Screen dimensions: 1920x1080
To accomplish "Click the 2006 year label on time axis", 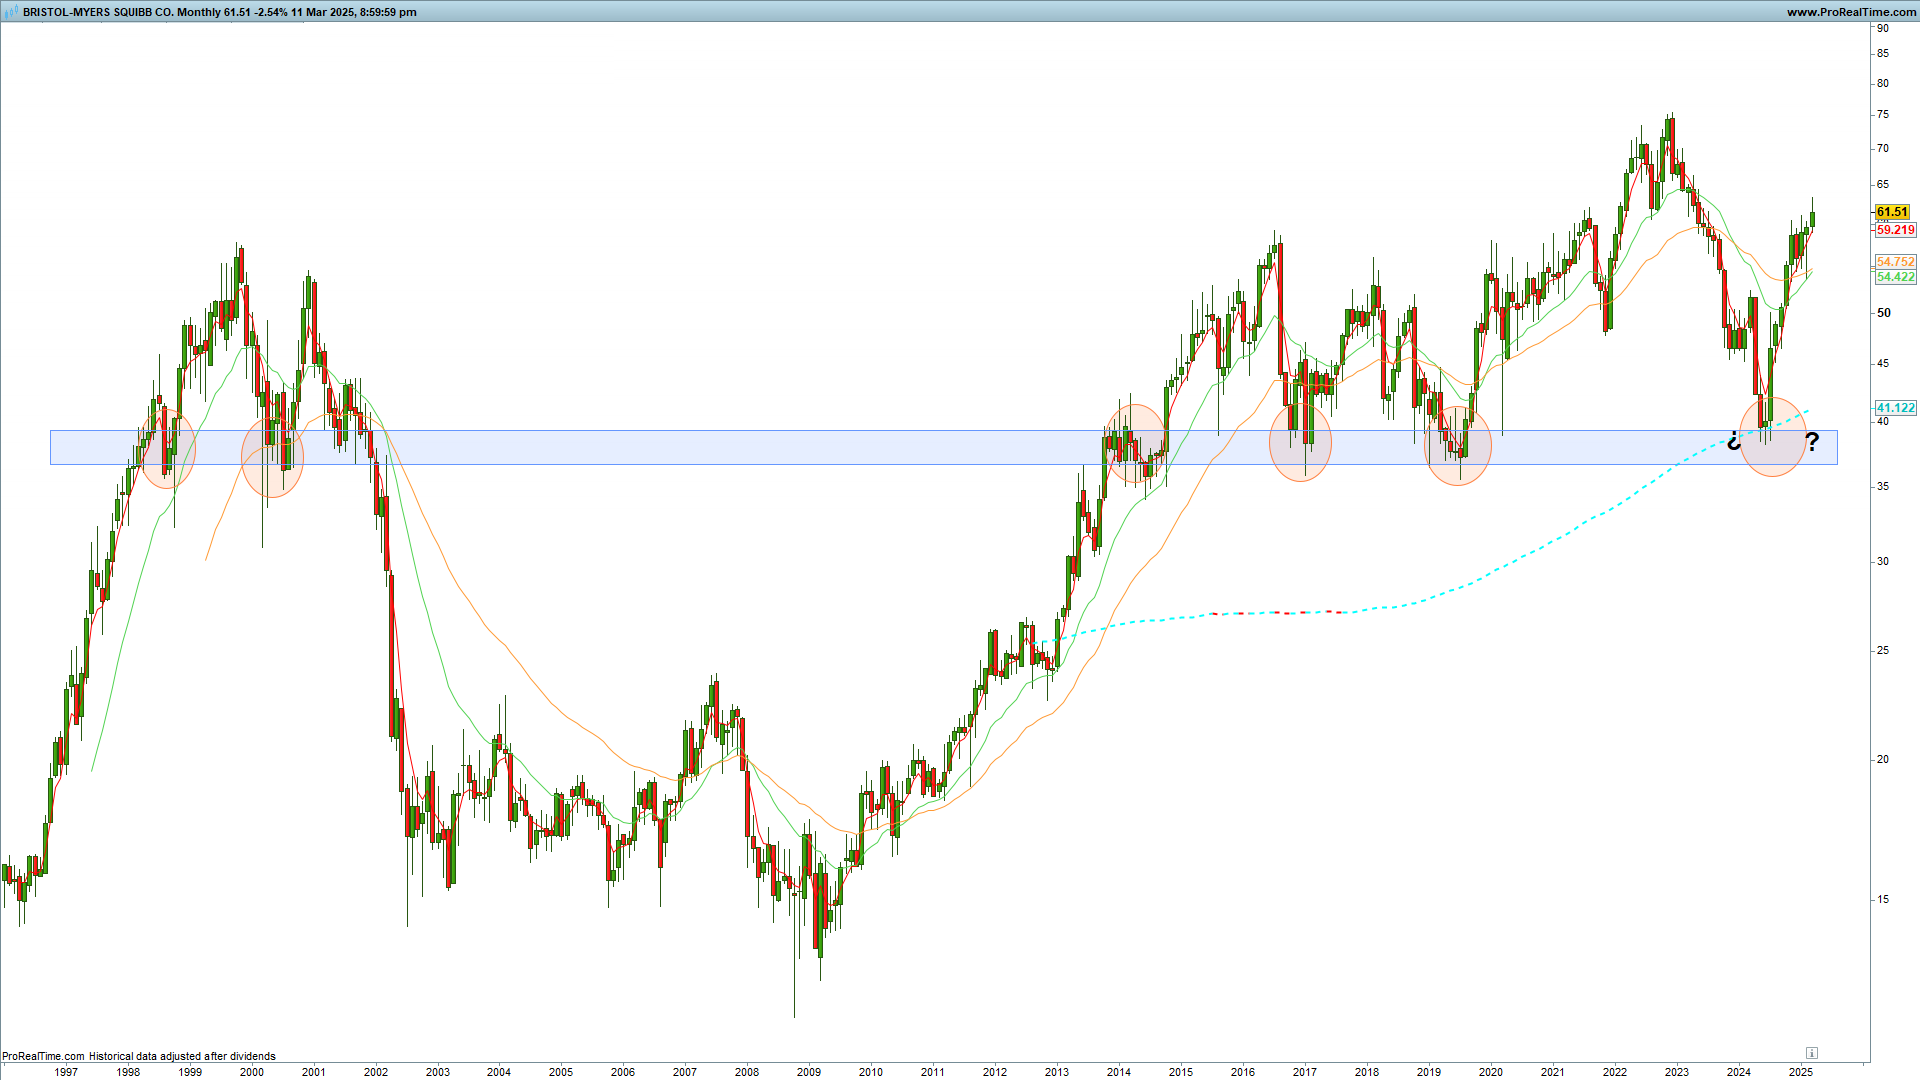I will (x=623, y=1072).
